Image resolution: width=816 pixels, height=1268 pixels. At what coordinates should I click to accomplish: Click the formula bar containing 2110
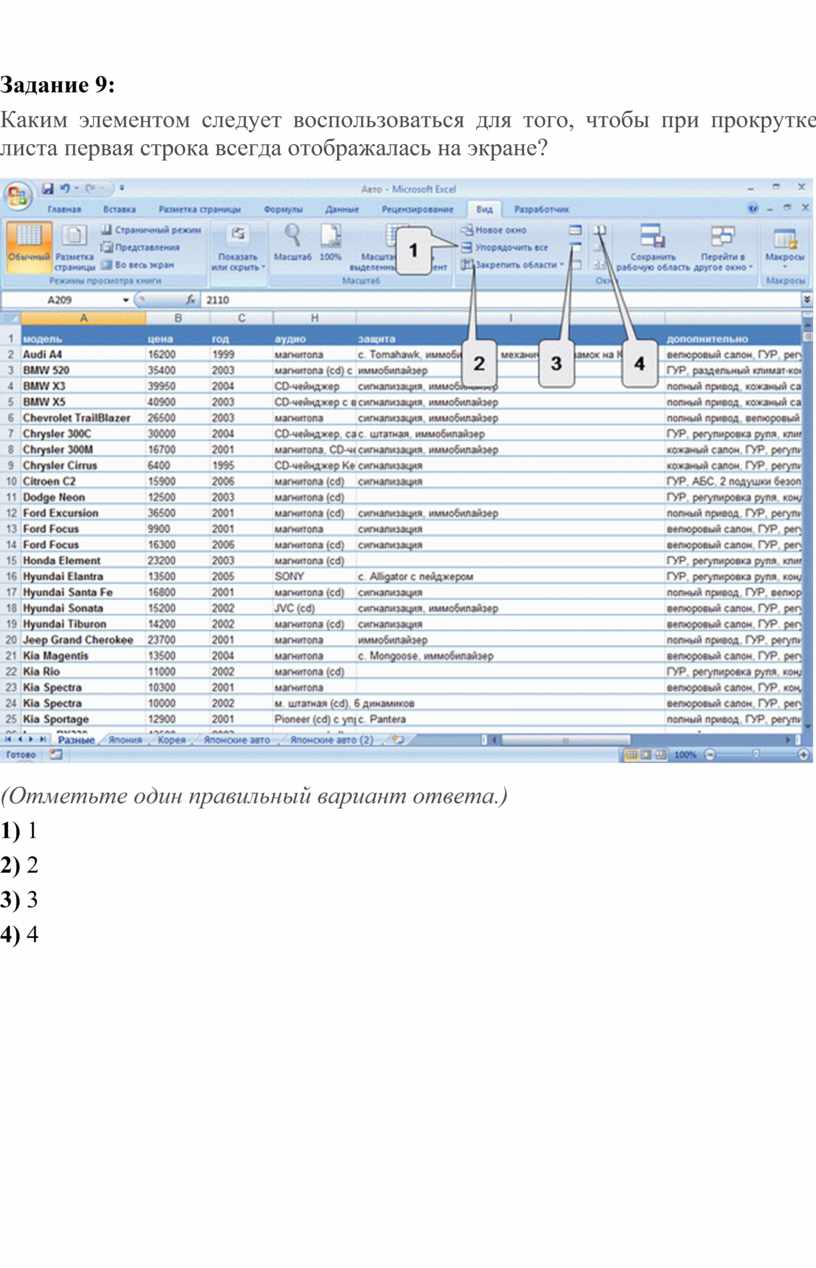500,299
